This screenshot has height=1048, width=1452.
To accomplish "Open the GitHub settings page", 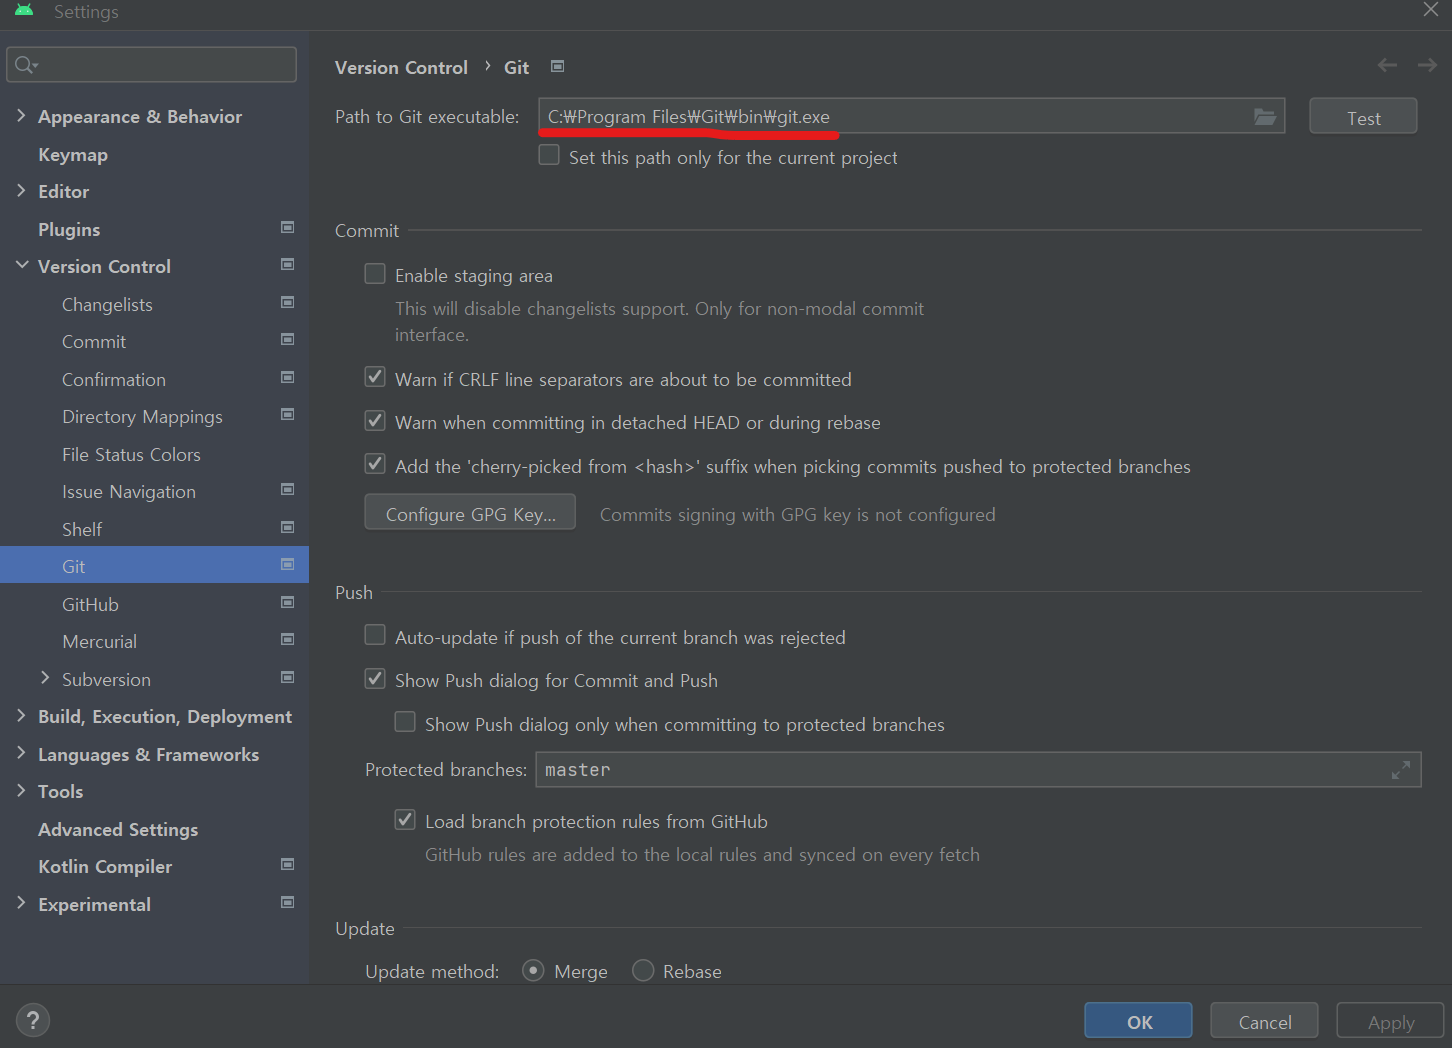I will tap(90, 605).
